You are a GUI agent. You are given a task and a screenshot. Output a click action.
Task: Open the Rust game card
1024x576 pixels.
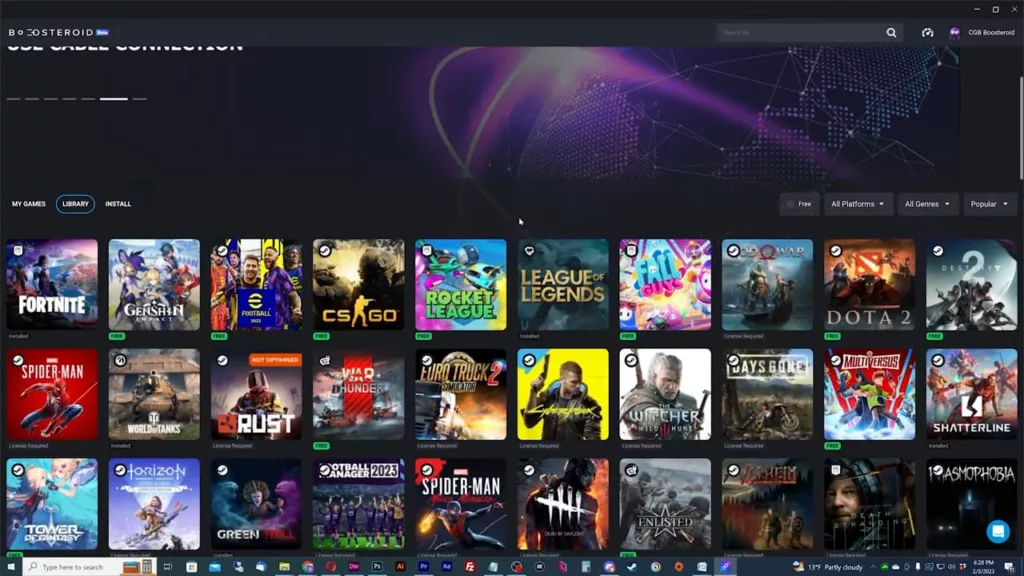(257, 394)
